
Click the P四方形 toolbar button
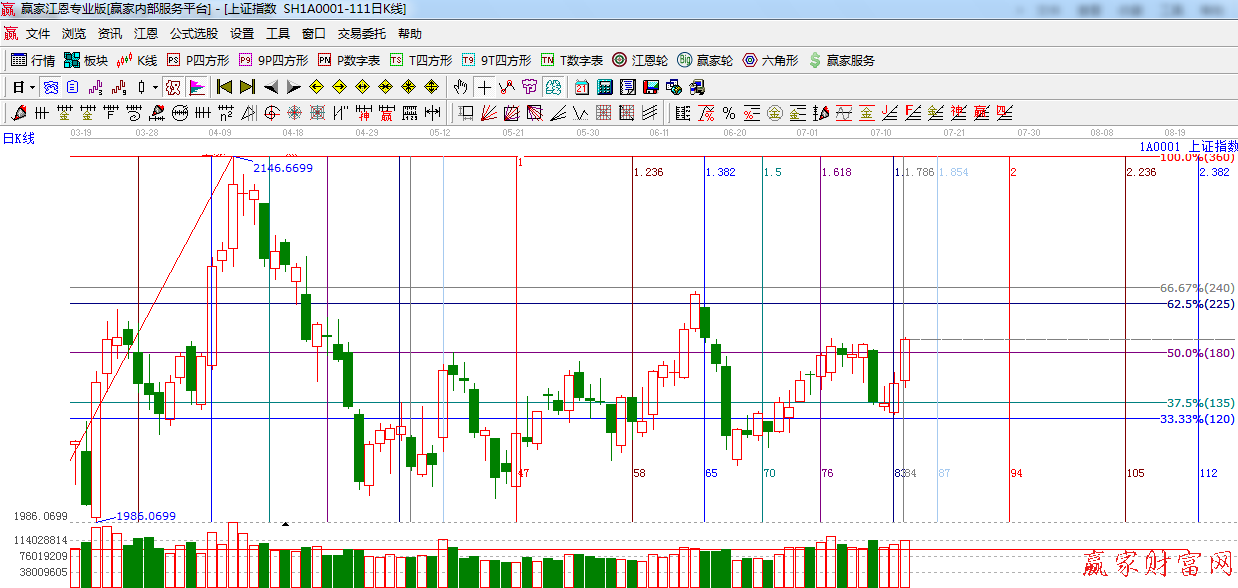[x=198, y=60]
